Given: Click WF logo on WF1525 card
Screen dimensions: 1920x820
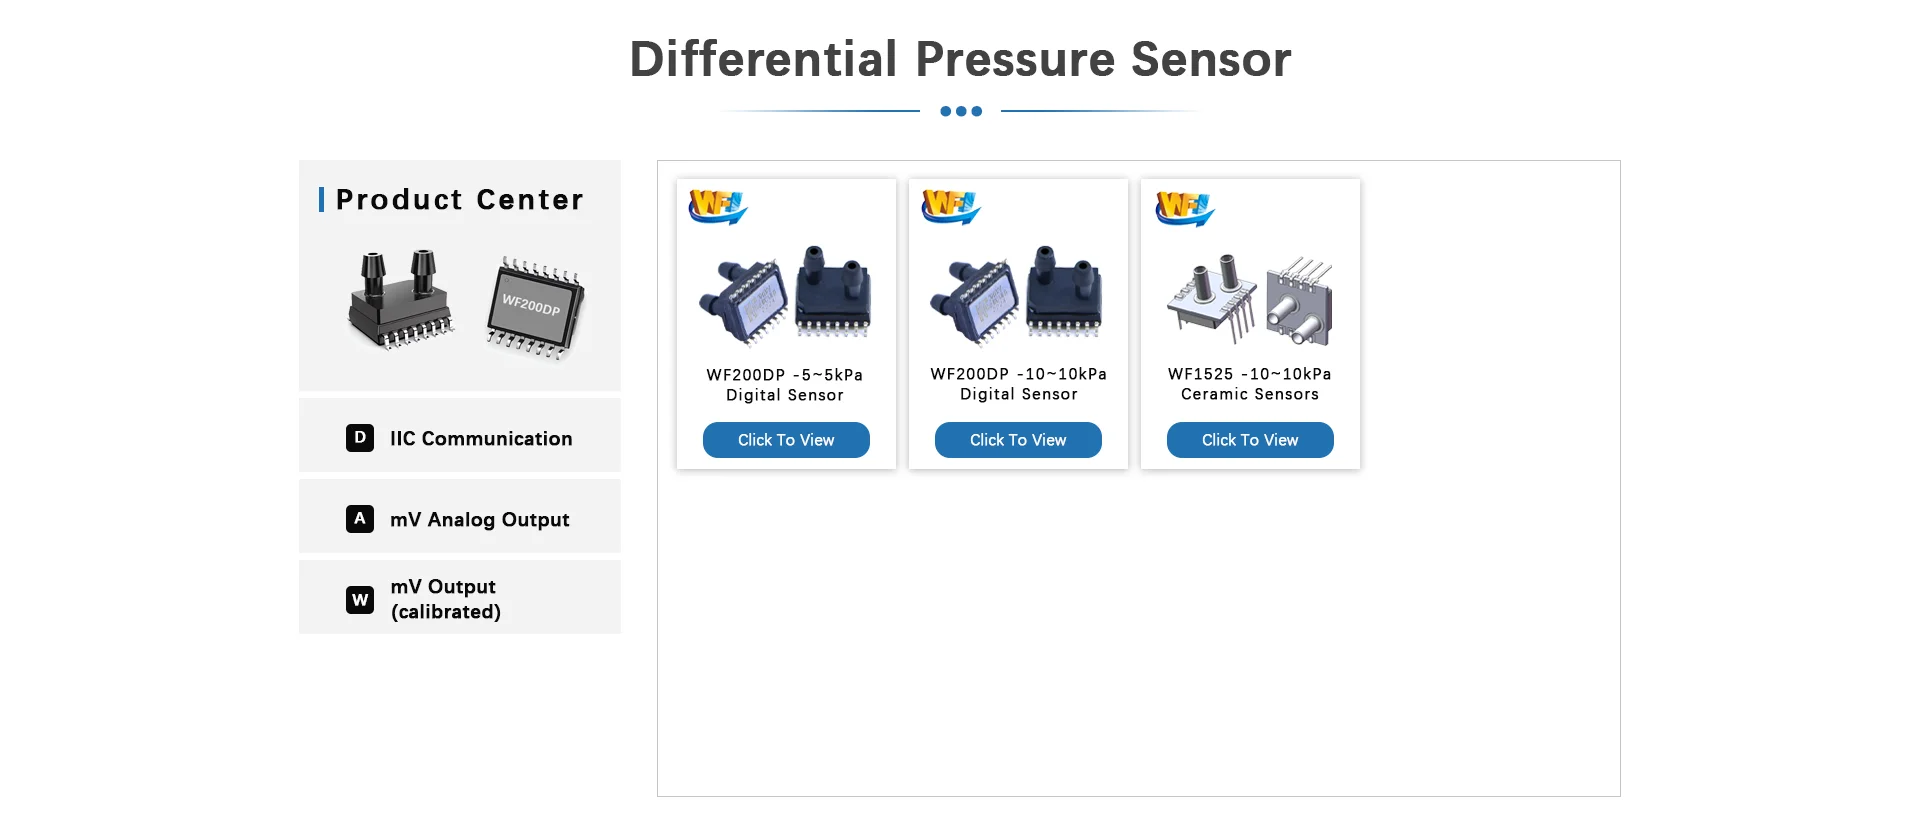Looking at the screenshot, I should point(1185,208).
